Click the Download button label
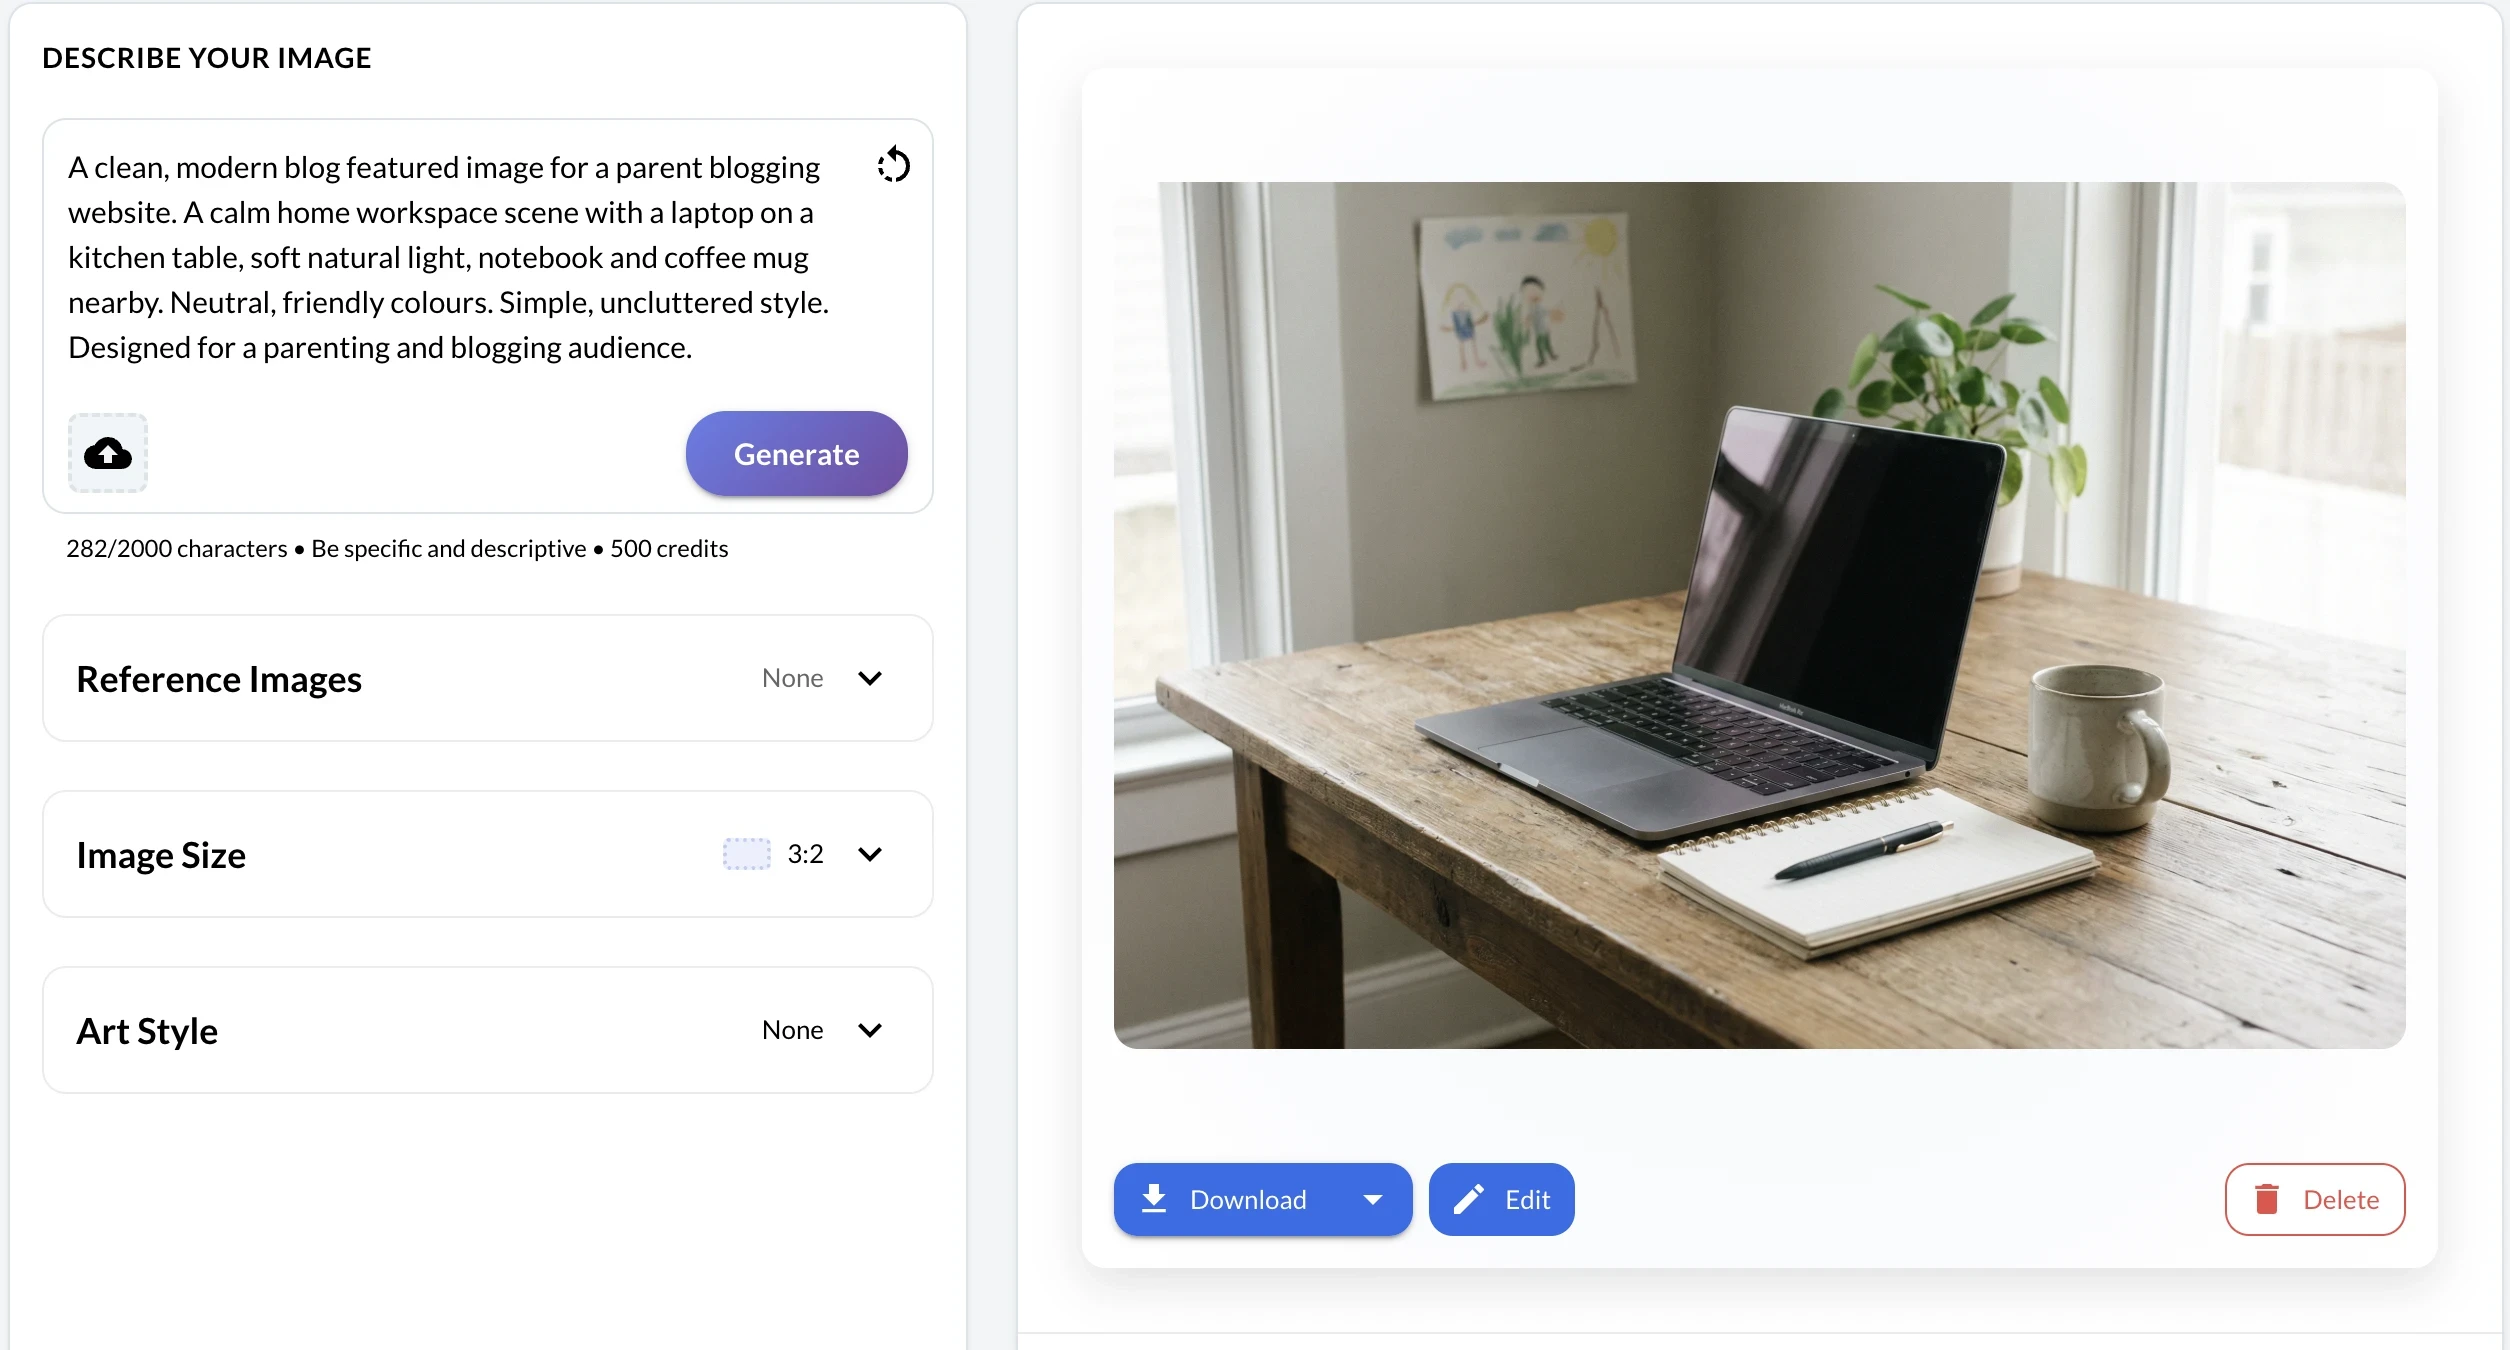2510x1350 pixels. click(x=1248, y=1199)
